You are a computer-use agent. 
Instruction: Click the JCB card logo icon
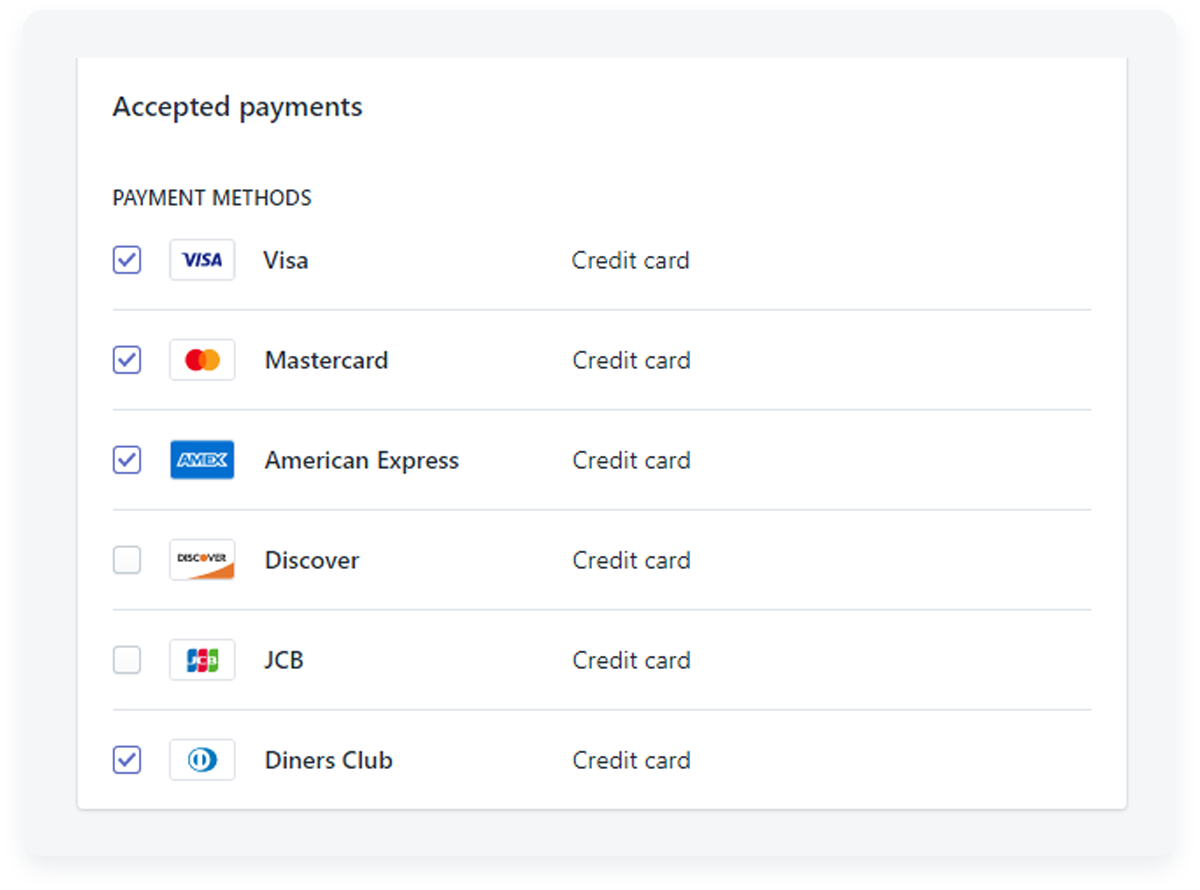coord(202,660)
